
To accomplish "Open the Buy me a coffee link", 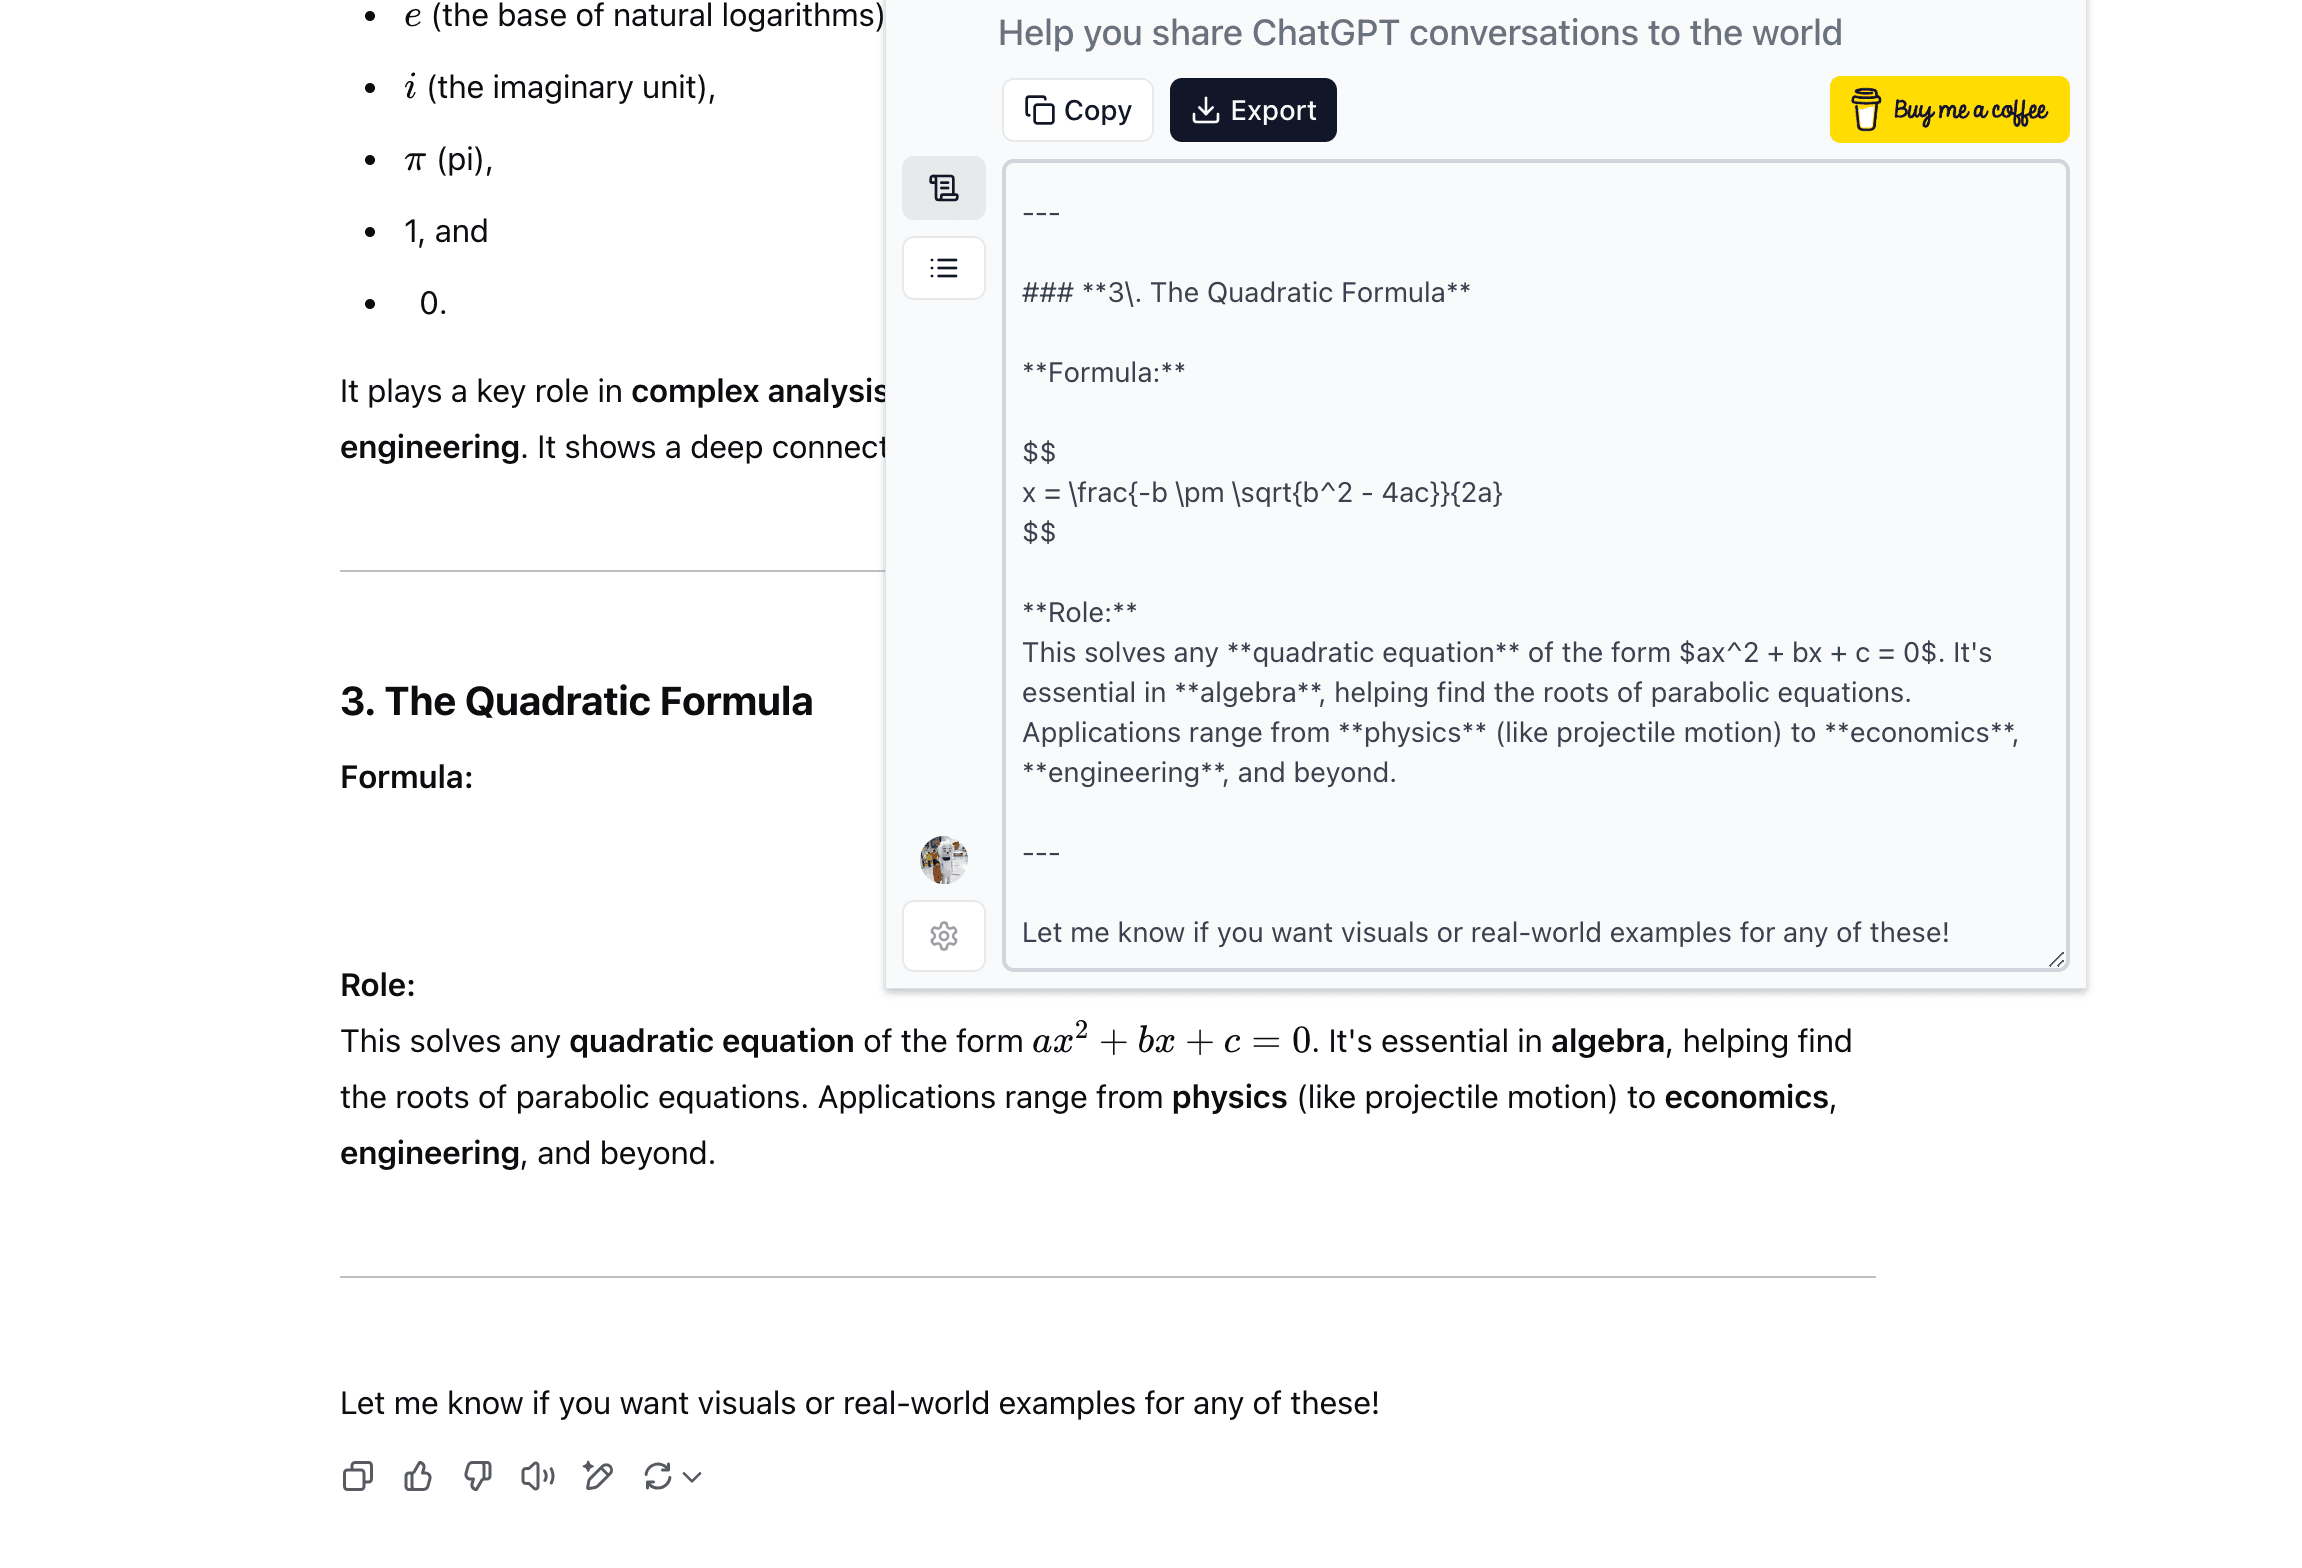I will (x=1949, y=110).
